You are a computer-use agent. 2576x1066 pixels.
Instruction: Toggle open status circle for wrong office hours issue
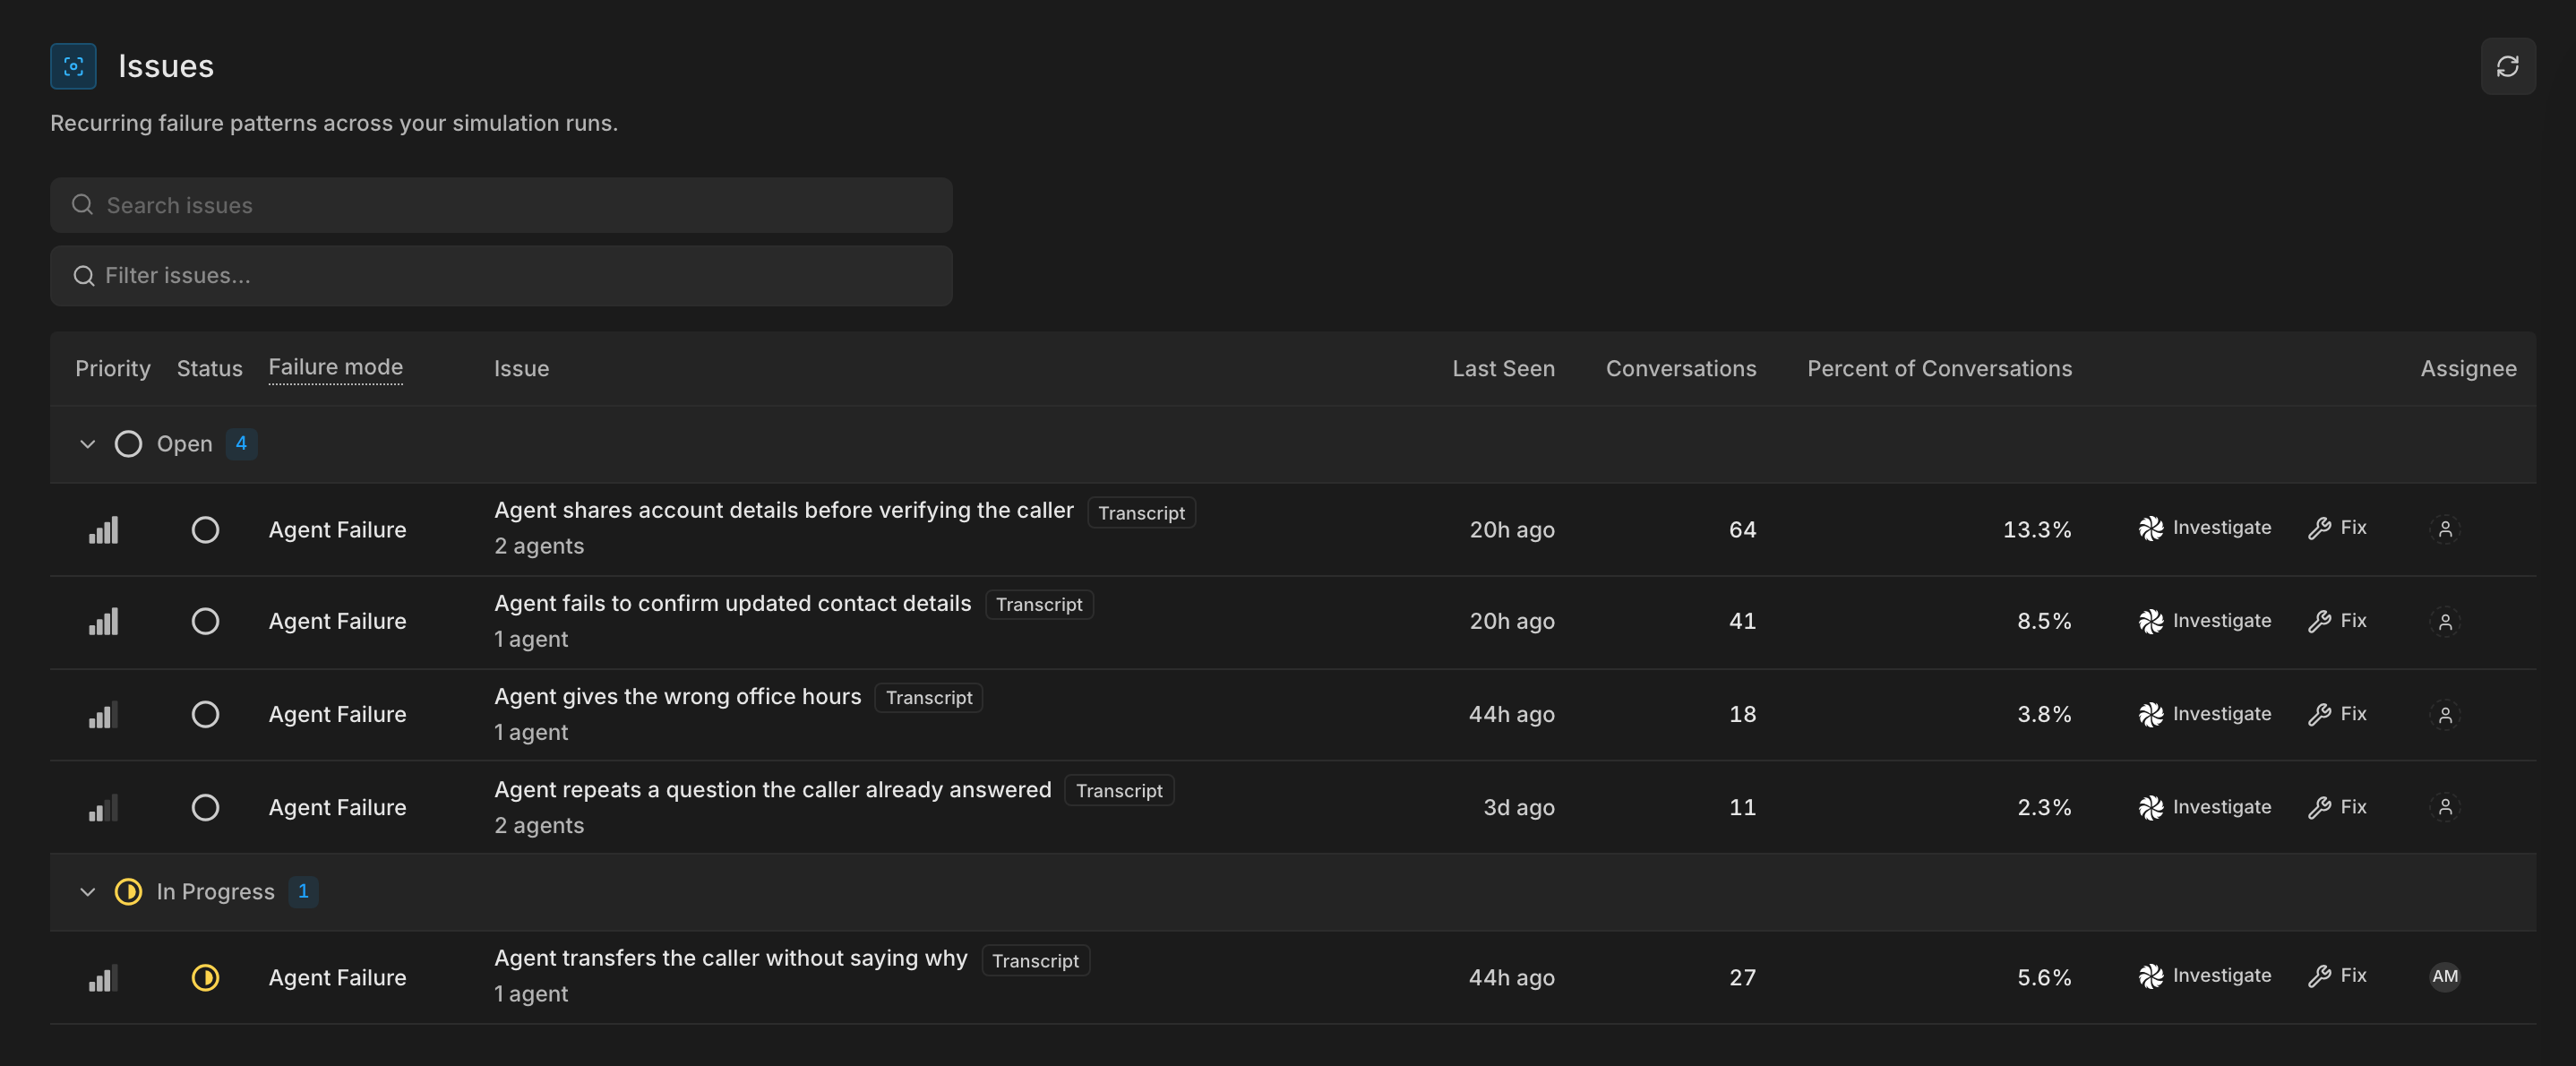point(205,714)
